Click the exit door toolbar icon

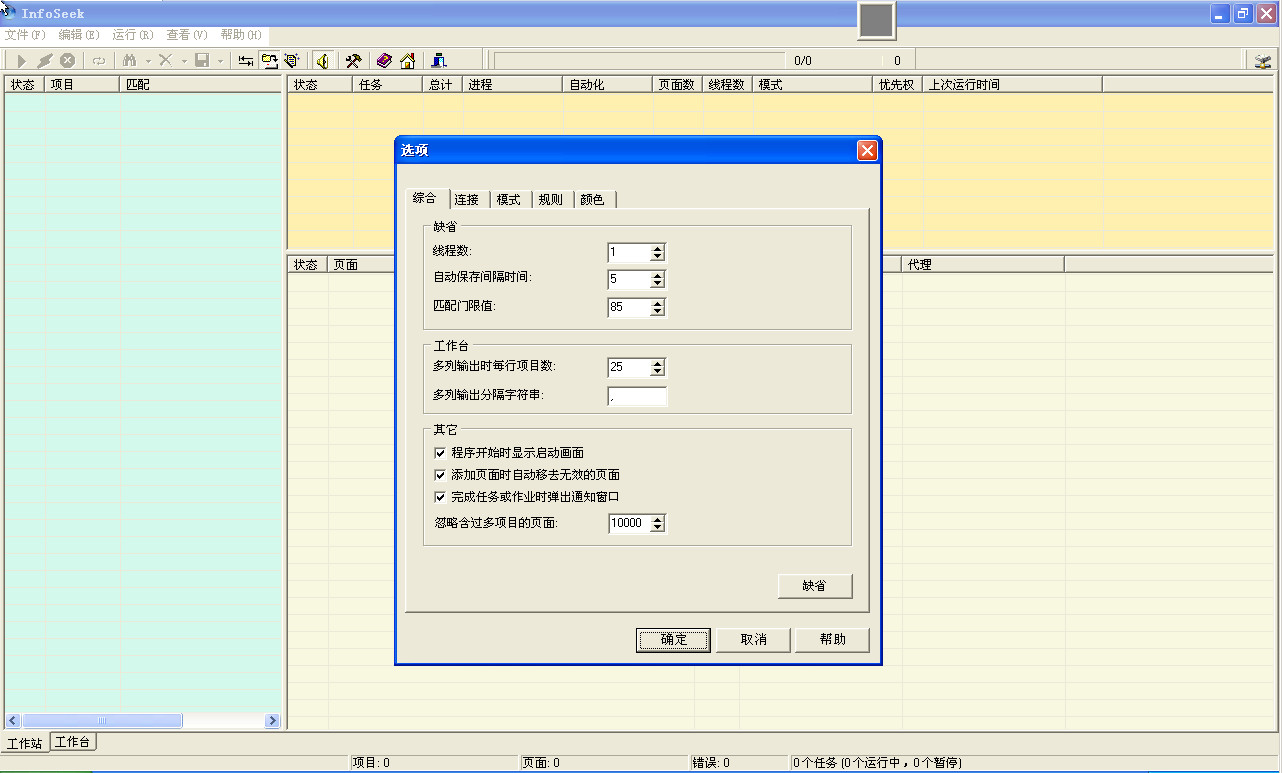(x=438, y=61)
